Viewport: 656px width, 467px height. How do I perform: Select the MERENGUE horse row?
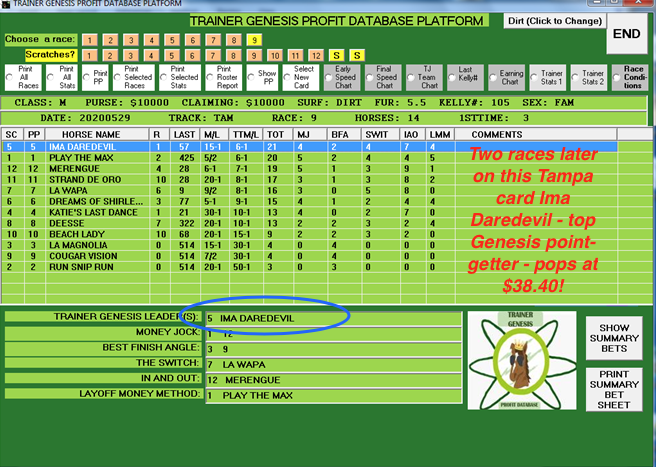tap(309, 169)
